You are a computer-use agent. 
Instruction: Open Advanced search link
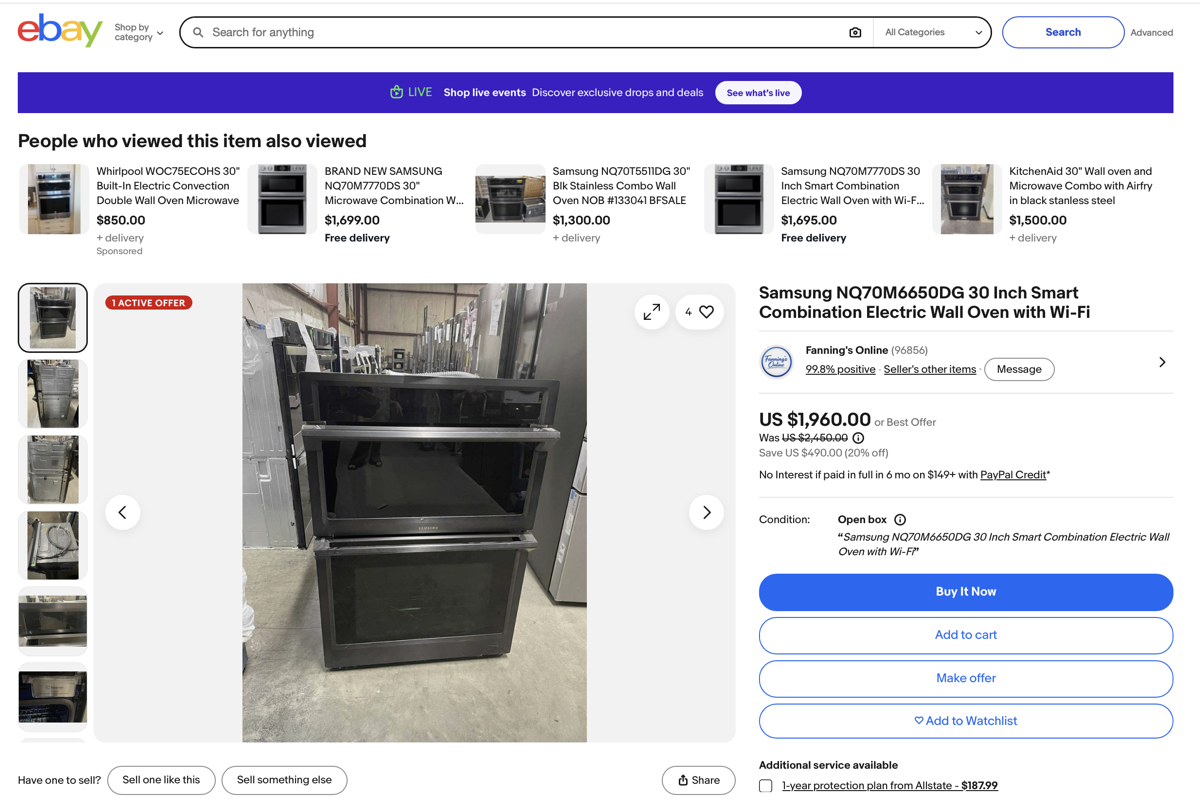click(1152, 33)
